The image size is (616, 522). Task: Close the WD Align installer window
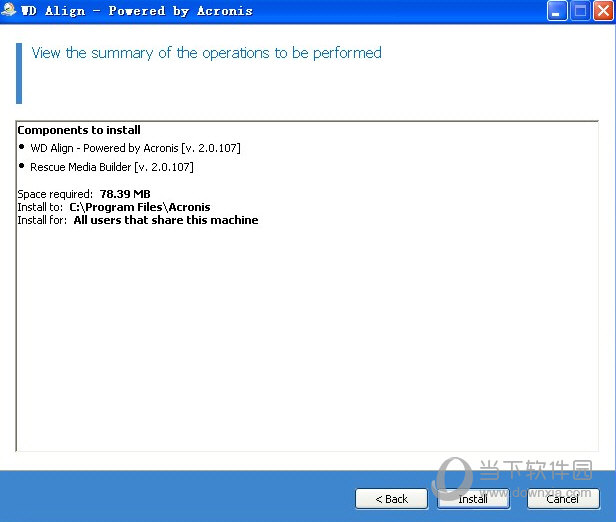(603, 11)
